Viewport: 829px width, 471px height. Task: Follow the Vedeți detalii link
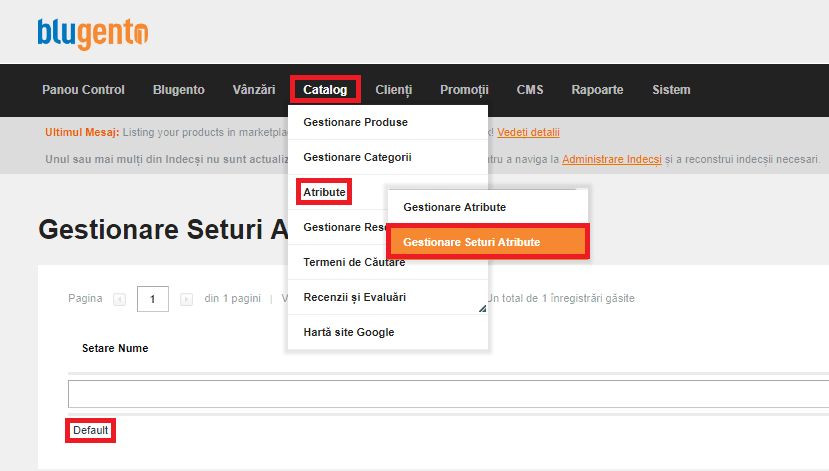pyautogui.click(x=528, y=132)
